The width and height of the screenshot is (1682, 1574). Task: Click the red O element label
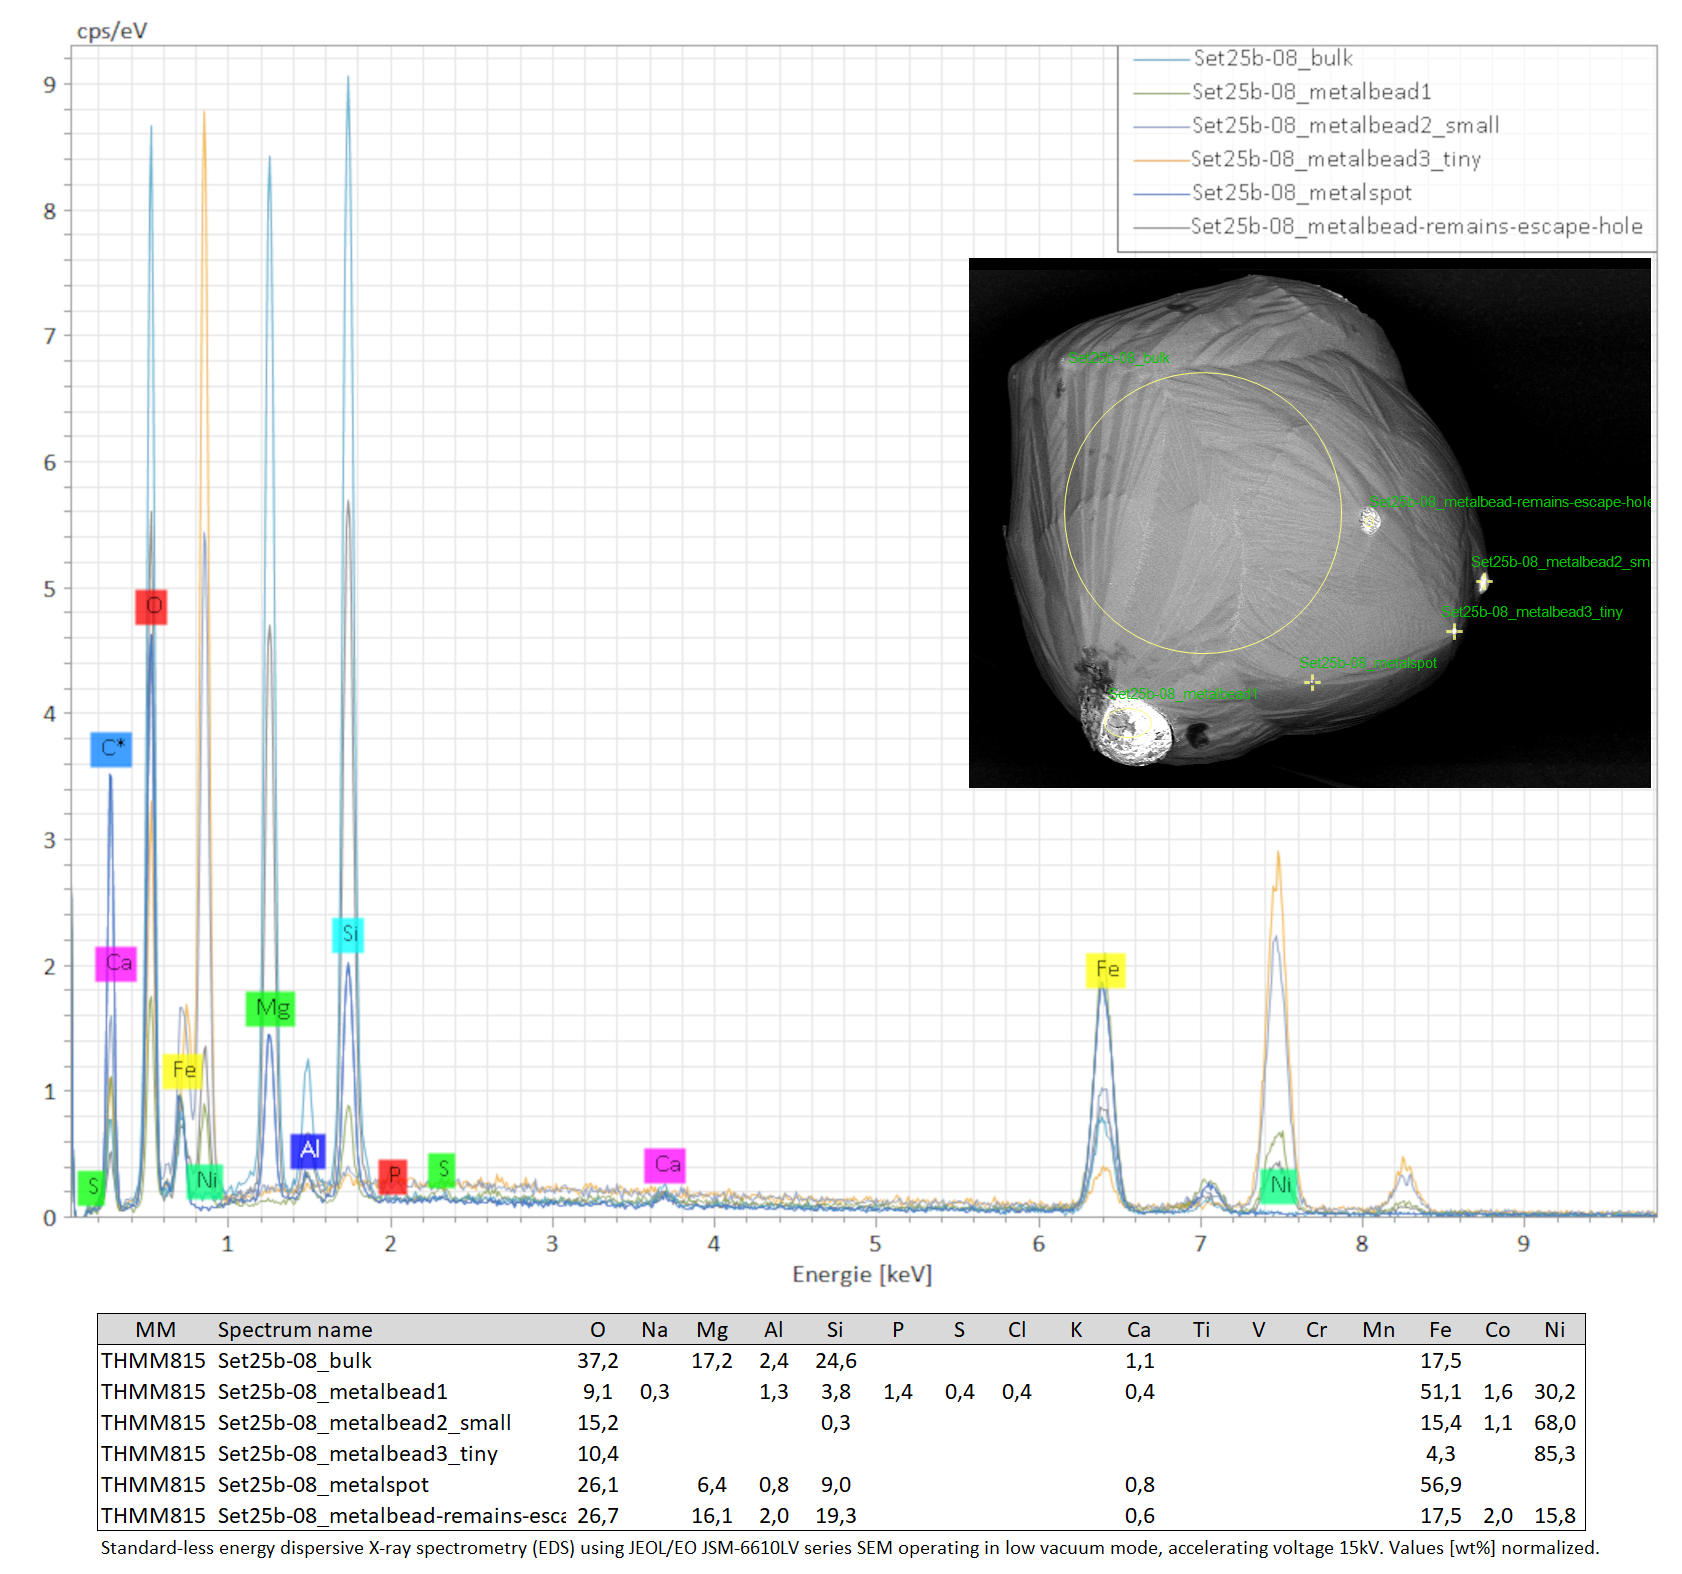[151, 606]
